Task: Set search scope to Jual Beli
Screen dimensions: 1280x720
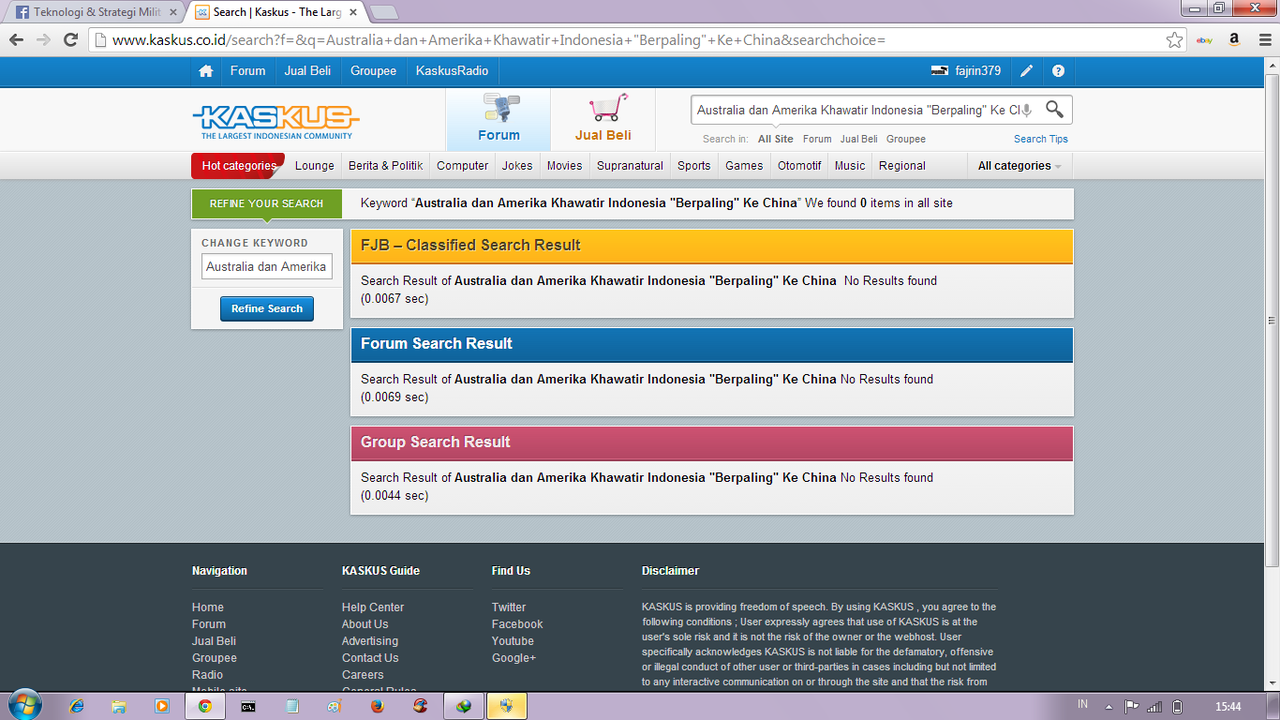Action: [859, 139]
